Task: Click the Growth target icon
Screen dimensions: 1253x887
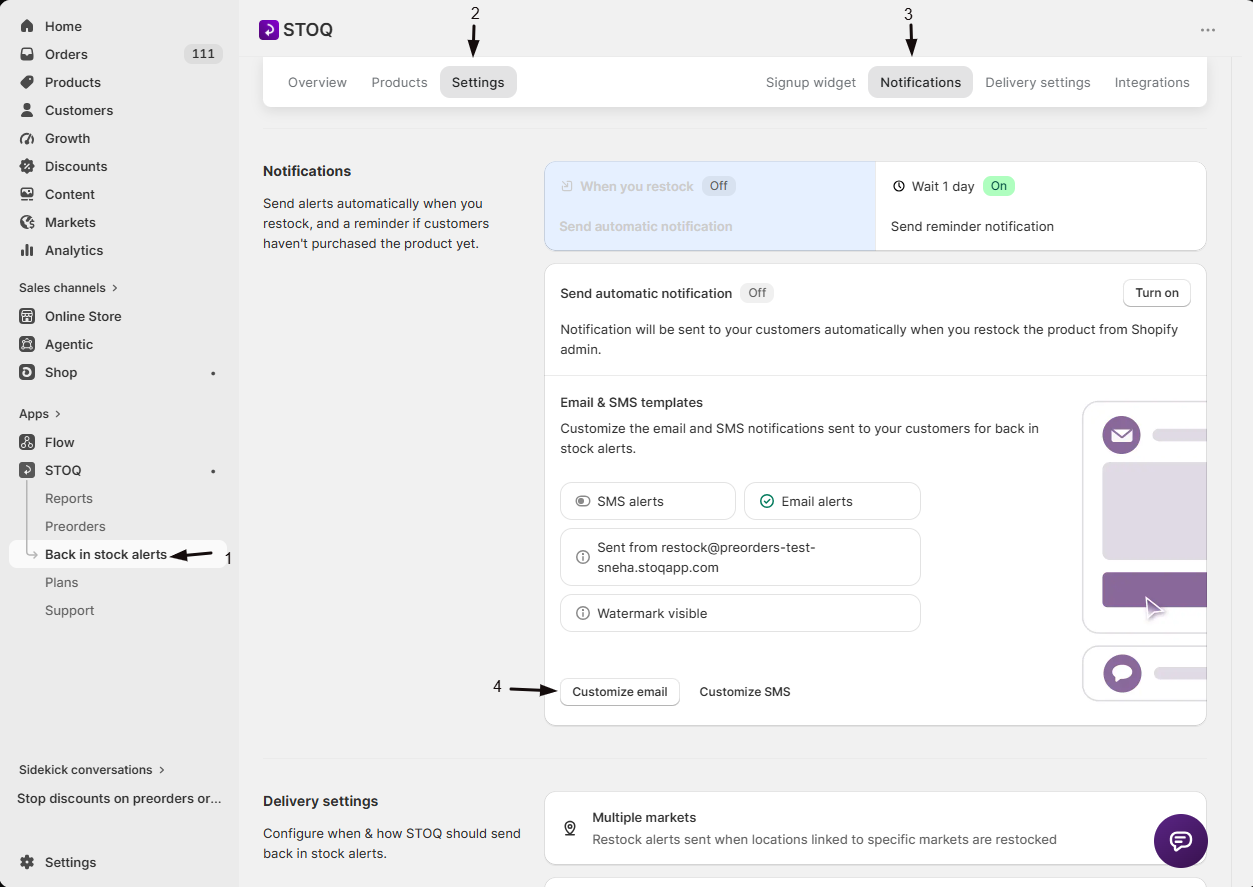Action: tap(27, 138)
